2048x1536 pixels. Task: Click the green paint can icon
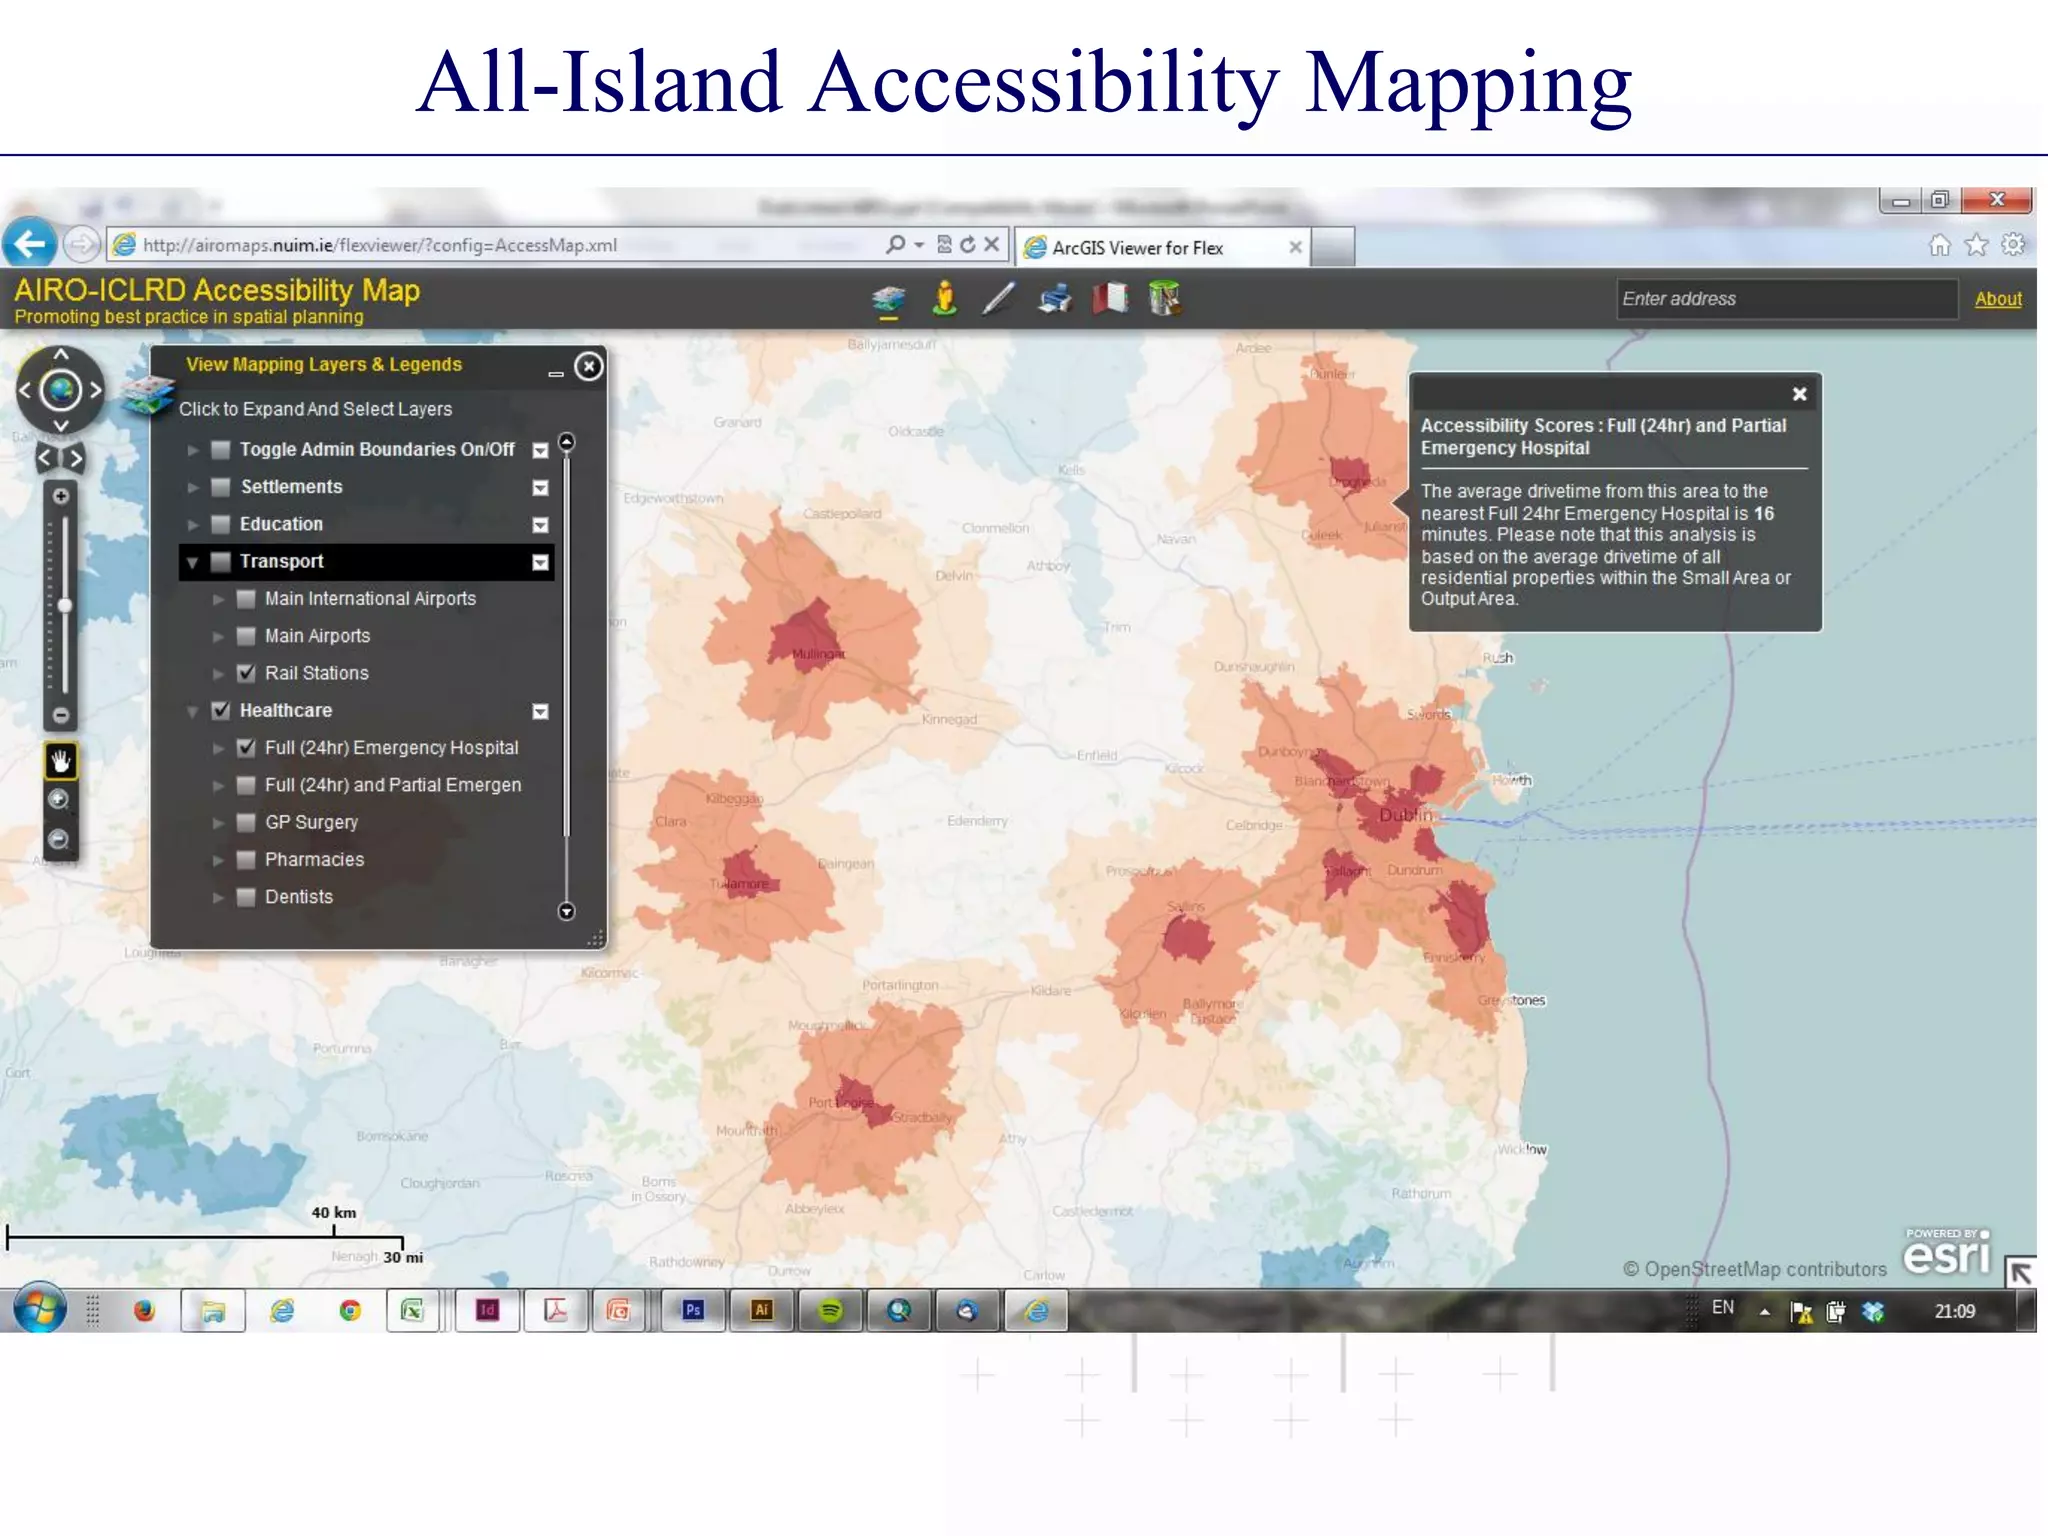[x=1165, y=299]
